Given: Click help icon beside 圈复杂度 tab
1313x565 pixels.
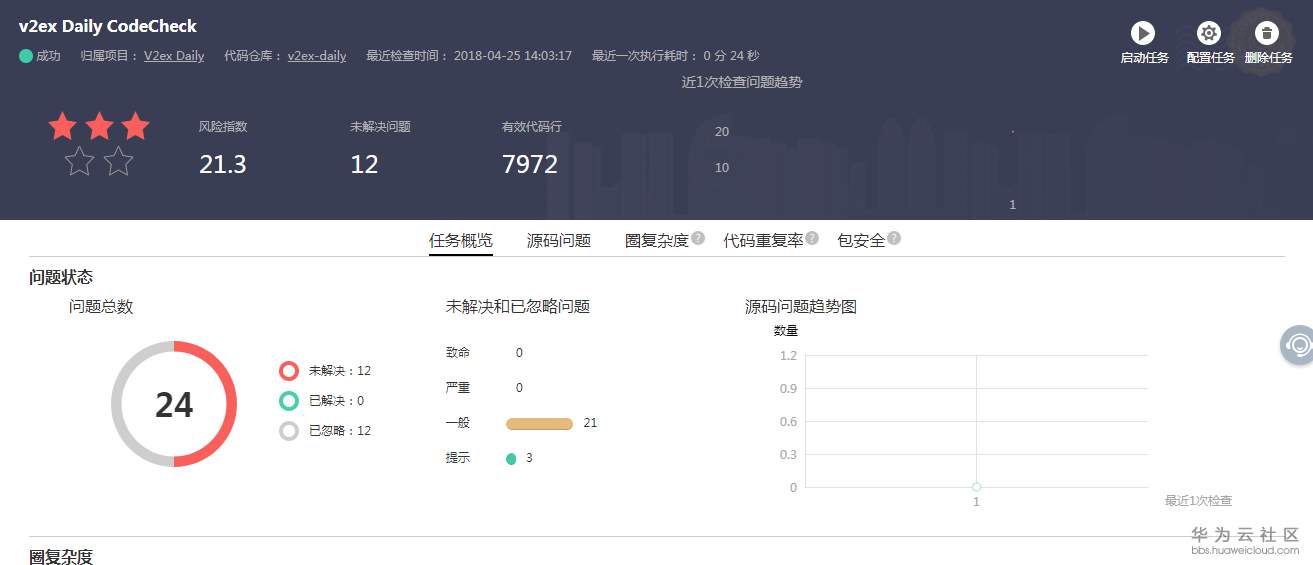Looking at the screenshot, I should [698, 238].
